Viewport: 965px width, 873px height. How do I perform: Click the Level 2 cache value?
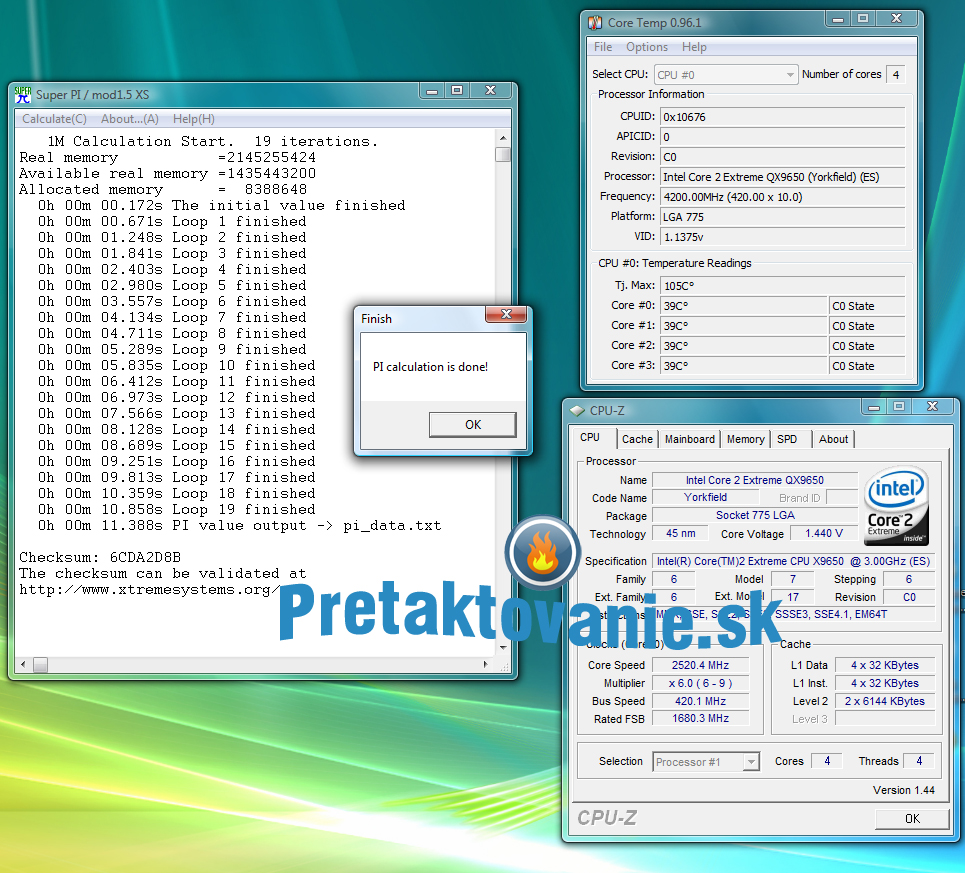(x=884, y=701)
